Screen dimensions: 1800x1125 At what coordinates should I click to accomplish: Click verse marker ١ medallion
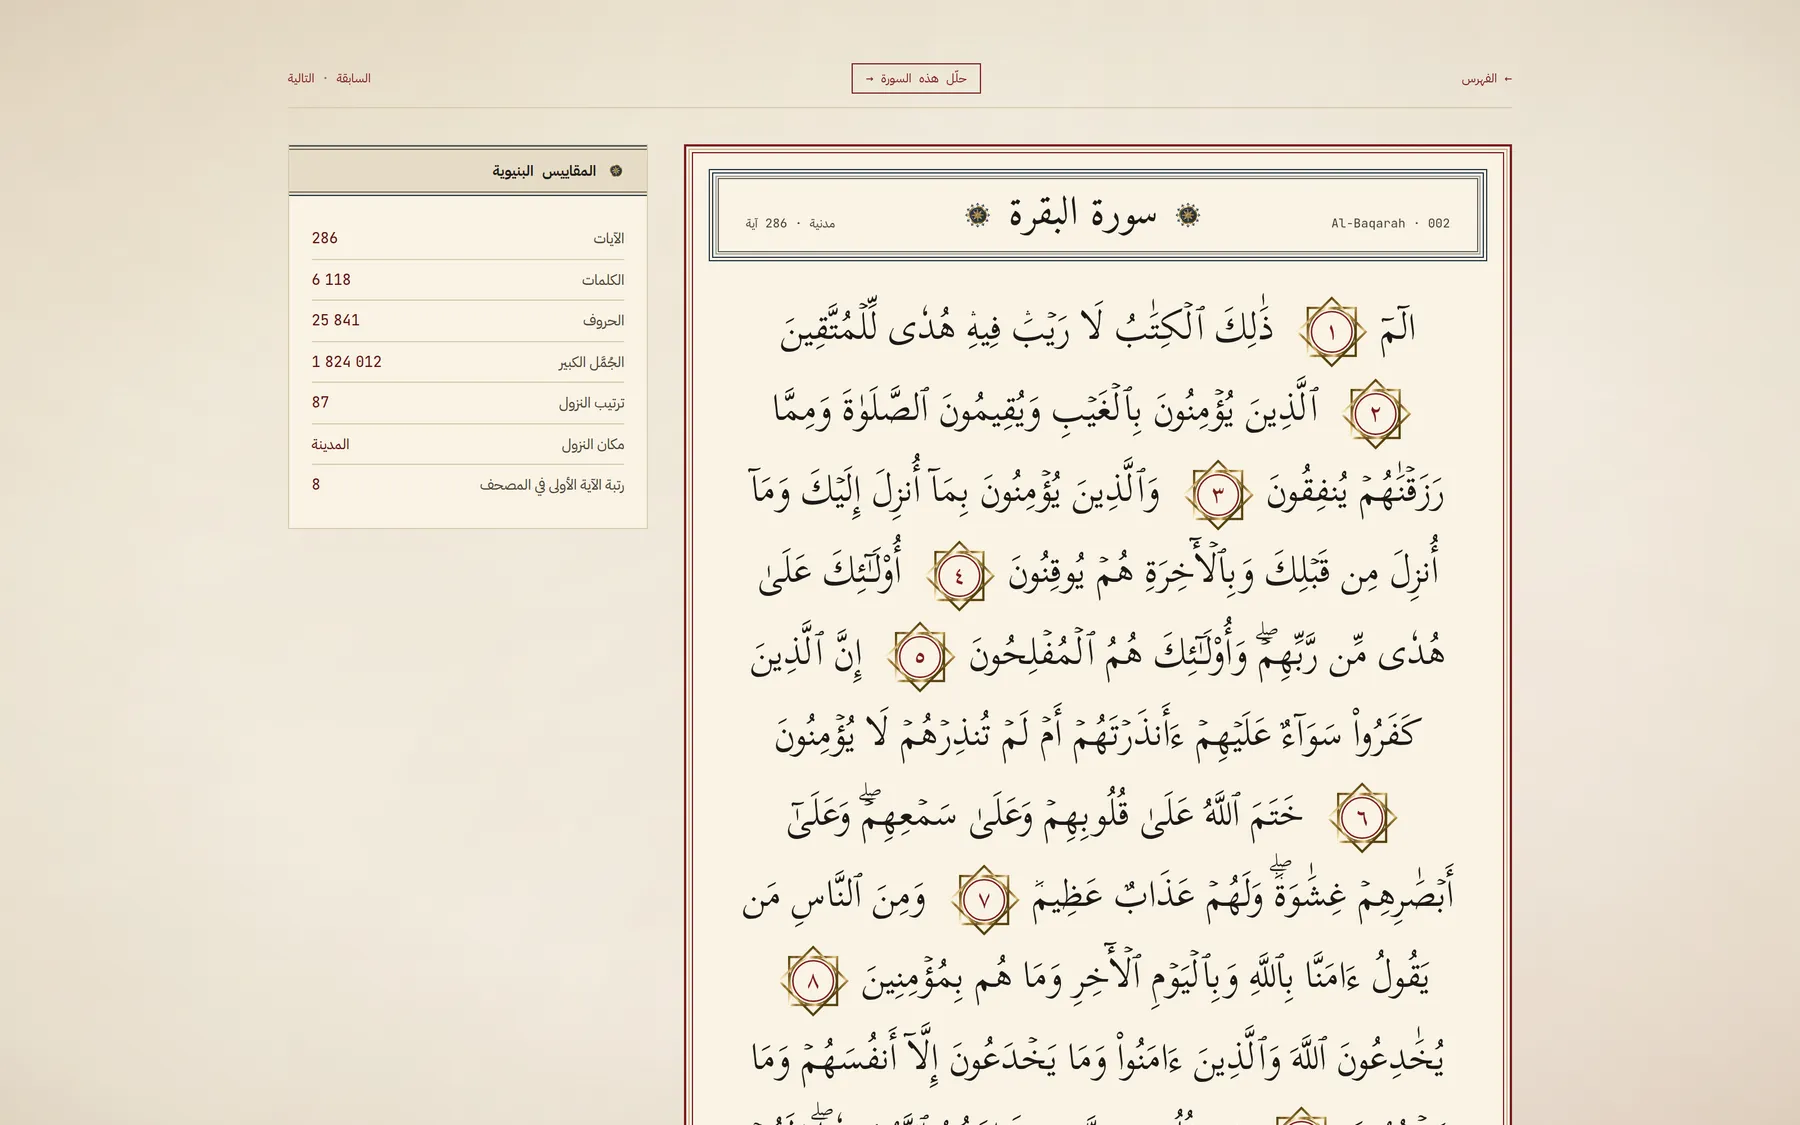(x=1332, y=332)
